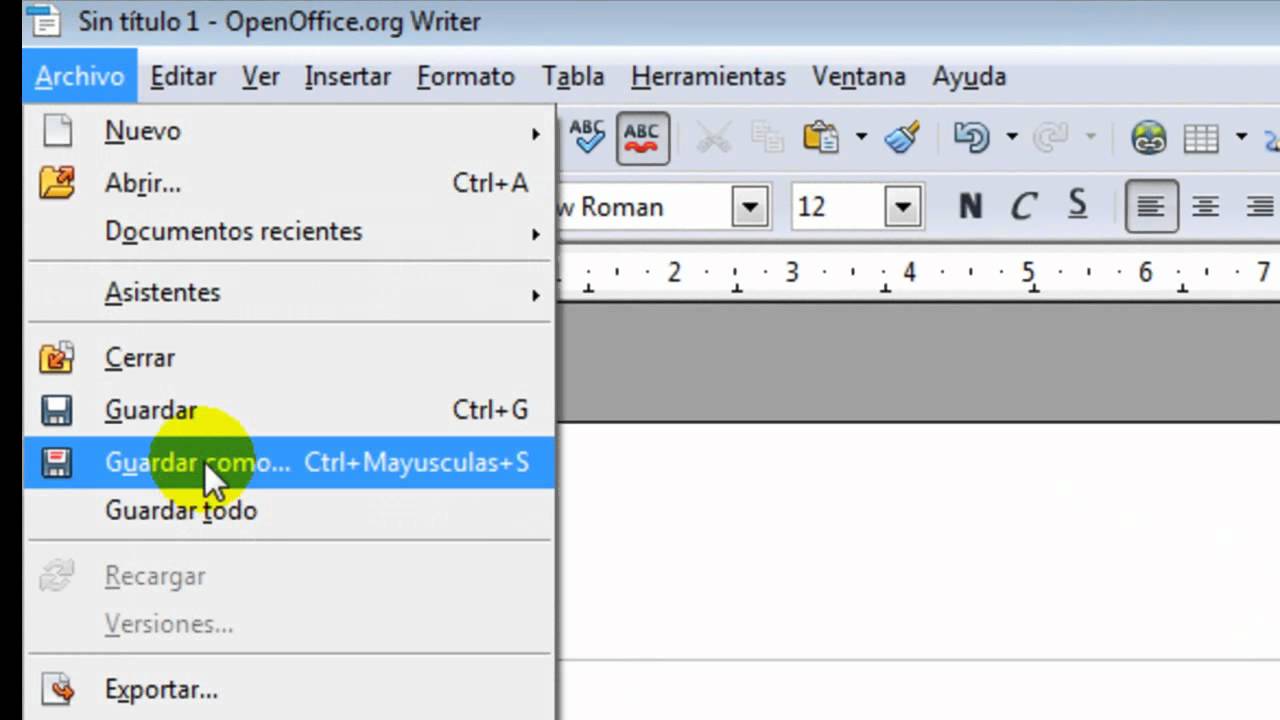Select left text alignment

coord(1151,206)
